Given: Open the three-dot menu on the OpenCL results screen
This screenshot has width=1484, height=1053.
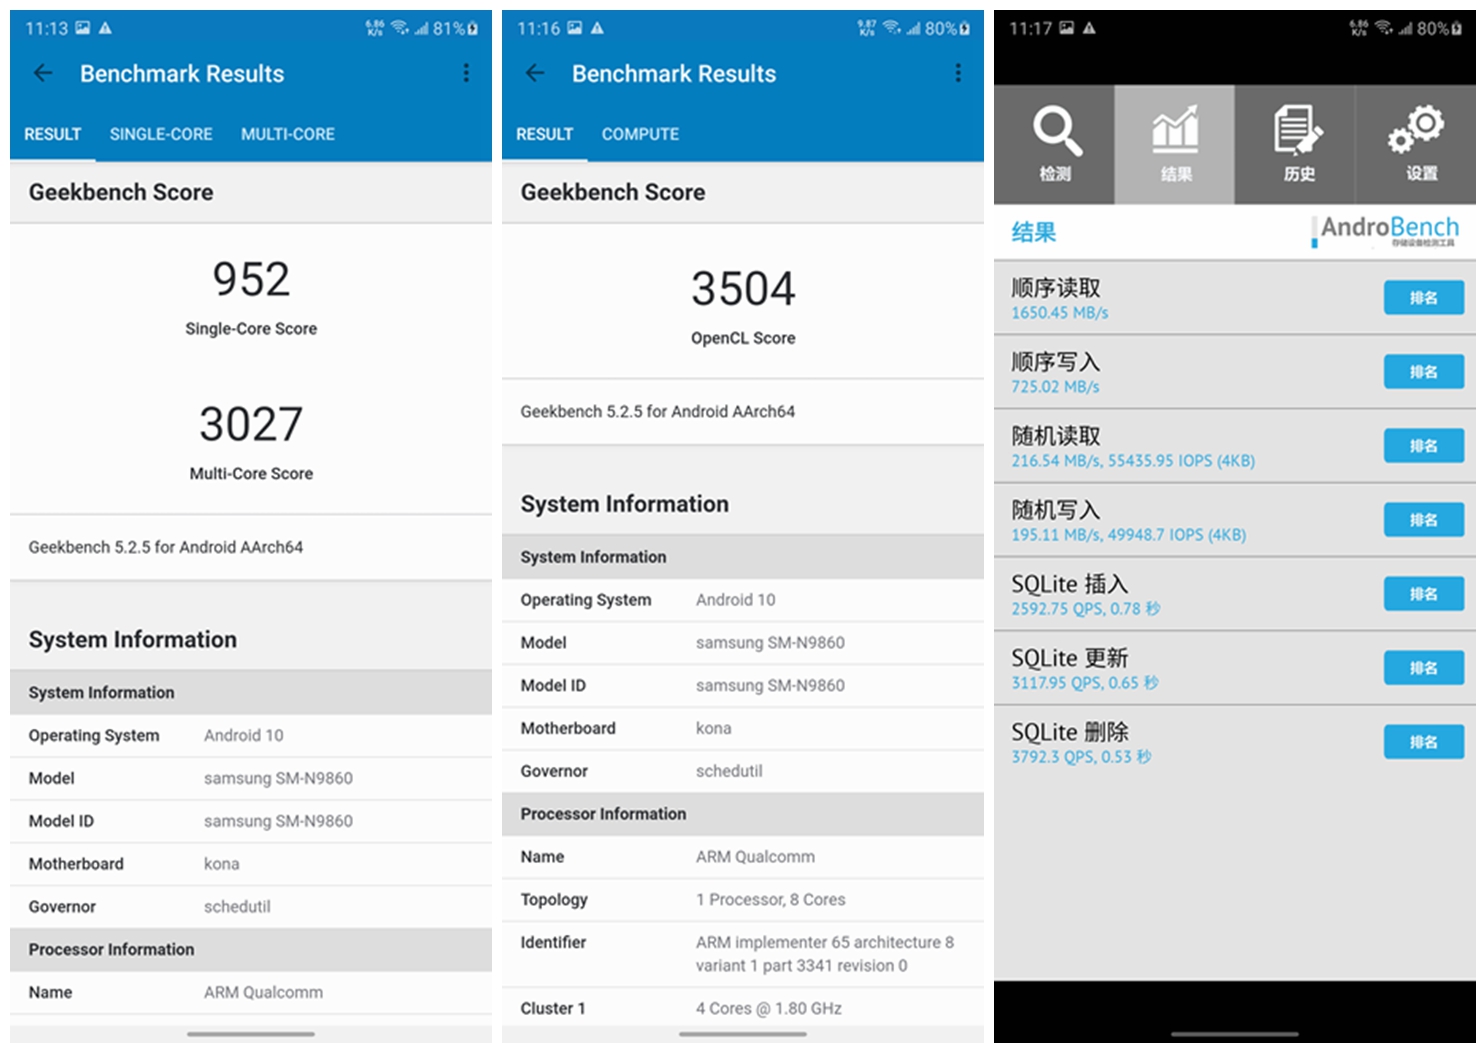Looking at the screenshot, I should [958, 73].
